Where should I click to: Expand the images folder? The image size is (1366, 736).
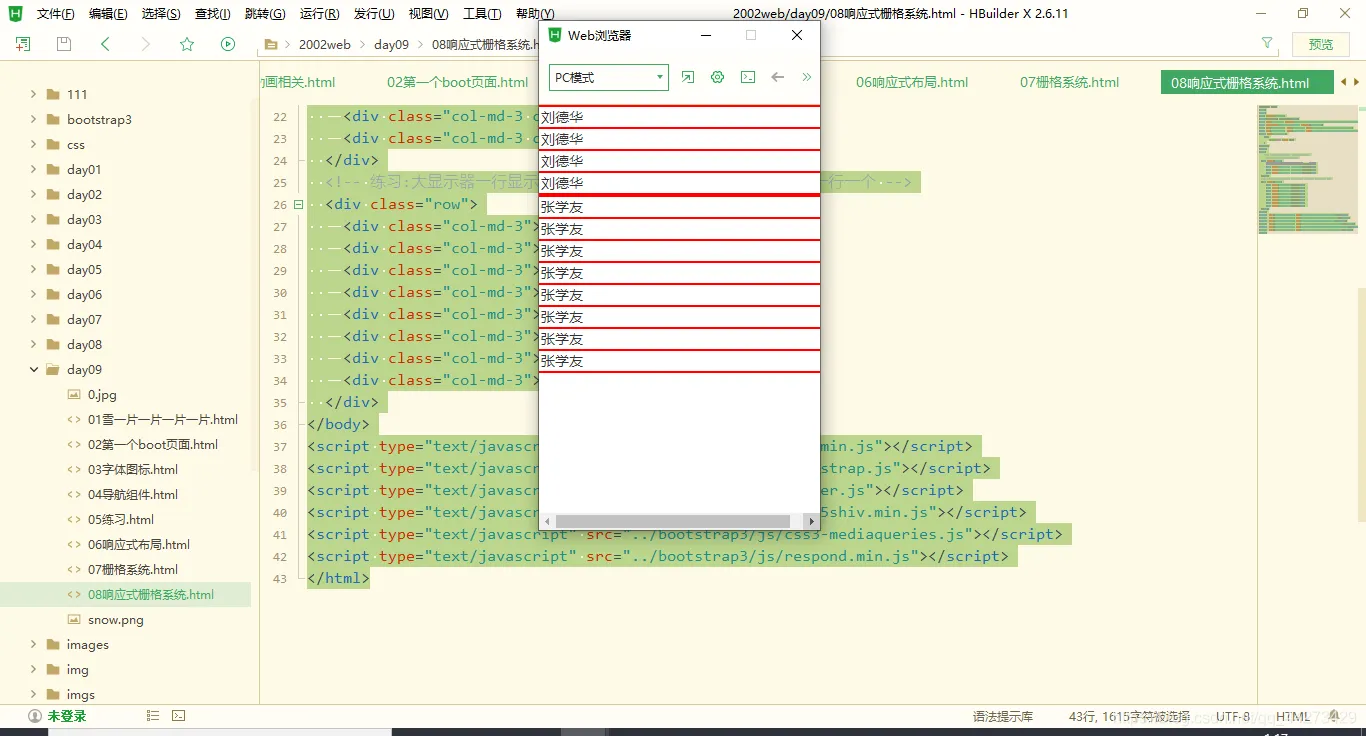pyautogui.click(x=33, y=644)
